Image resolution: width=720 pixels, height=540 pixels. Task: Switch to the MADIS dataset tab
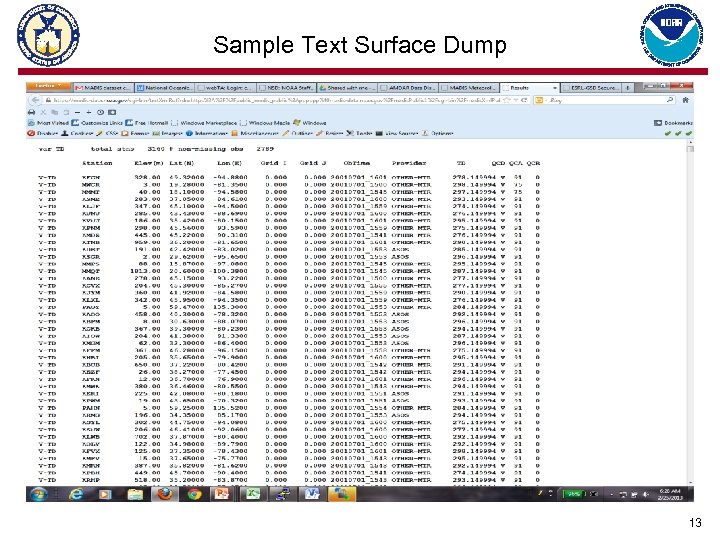[104, 87]
